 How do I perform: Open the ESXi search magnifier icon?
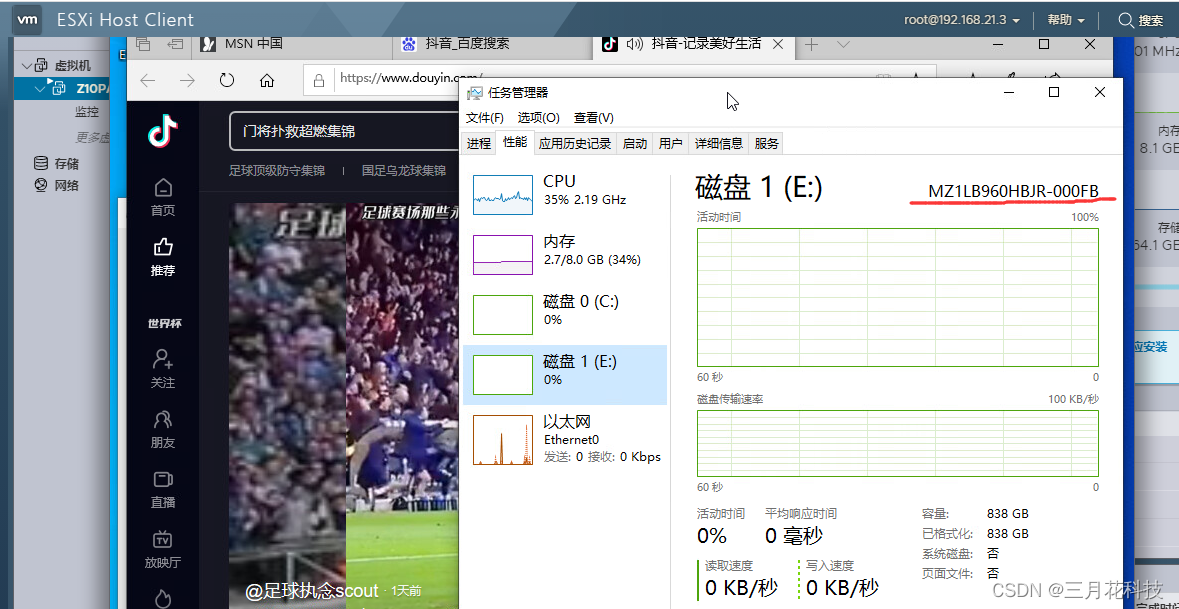click(1126, 20)
